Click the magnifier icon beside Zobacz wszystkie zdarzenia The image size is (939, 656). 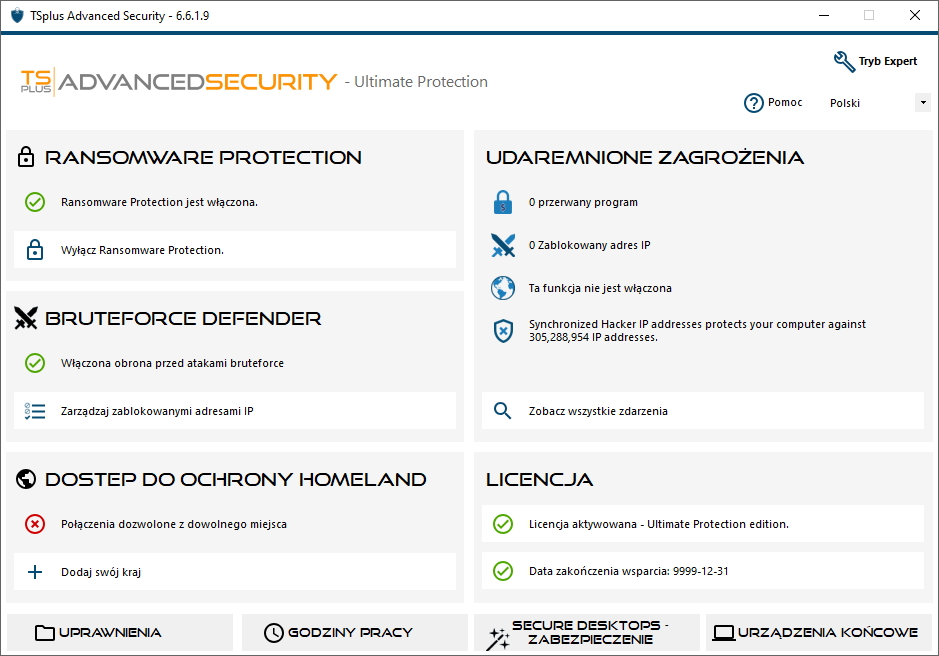[x=502, y=411]
